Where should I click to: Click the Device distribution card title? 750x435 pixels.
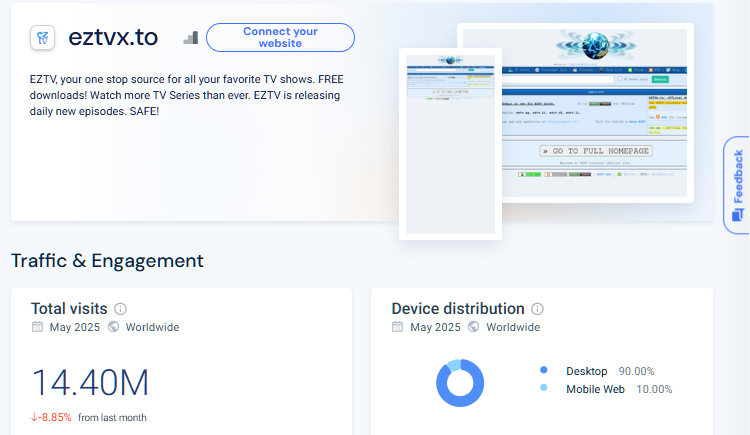tap(458, 309)
